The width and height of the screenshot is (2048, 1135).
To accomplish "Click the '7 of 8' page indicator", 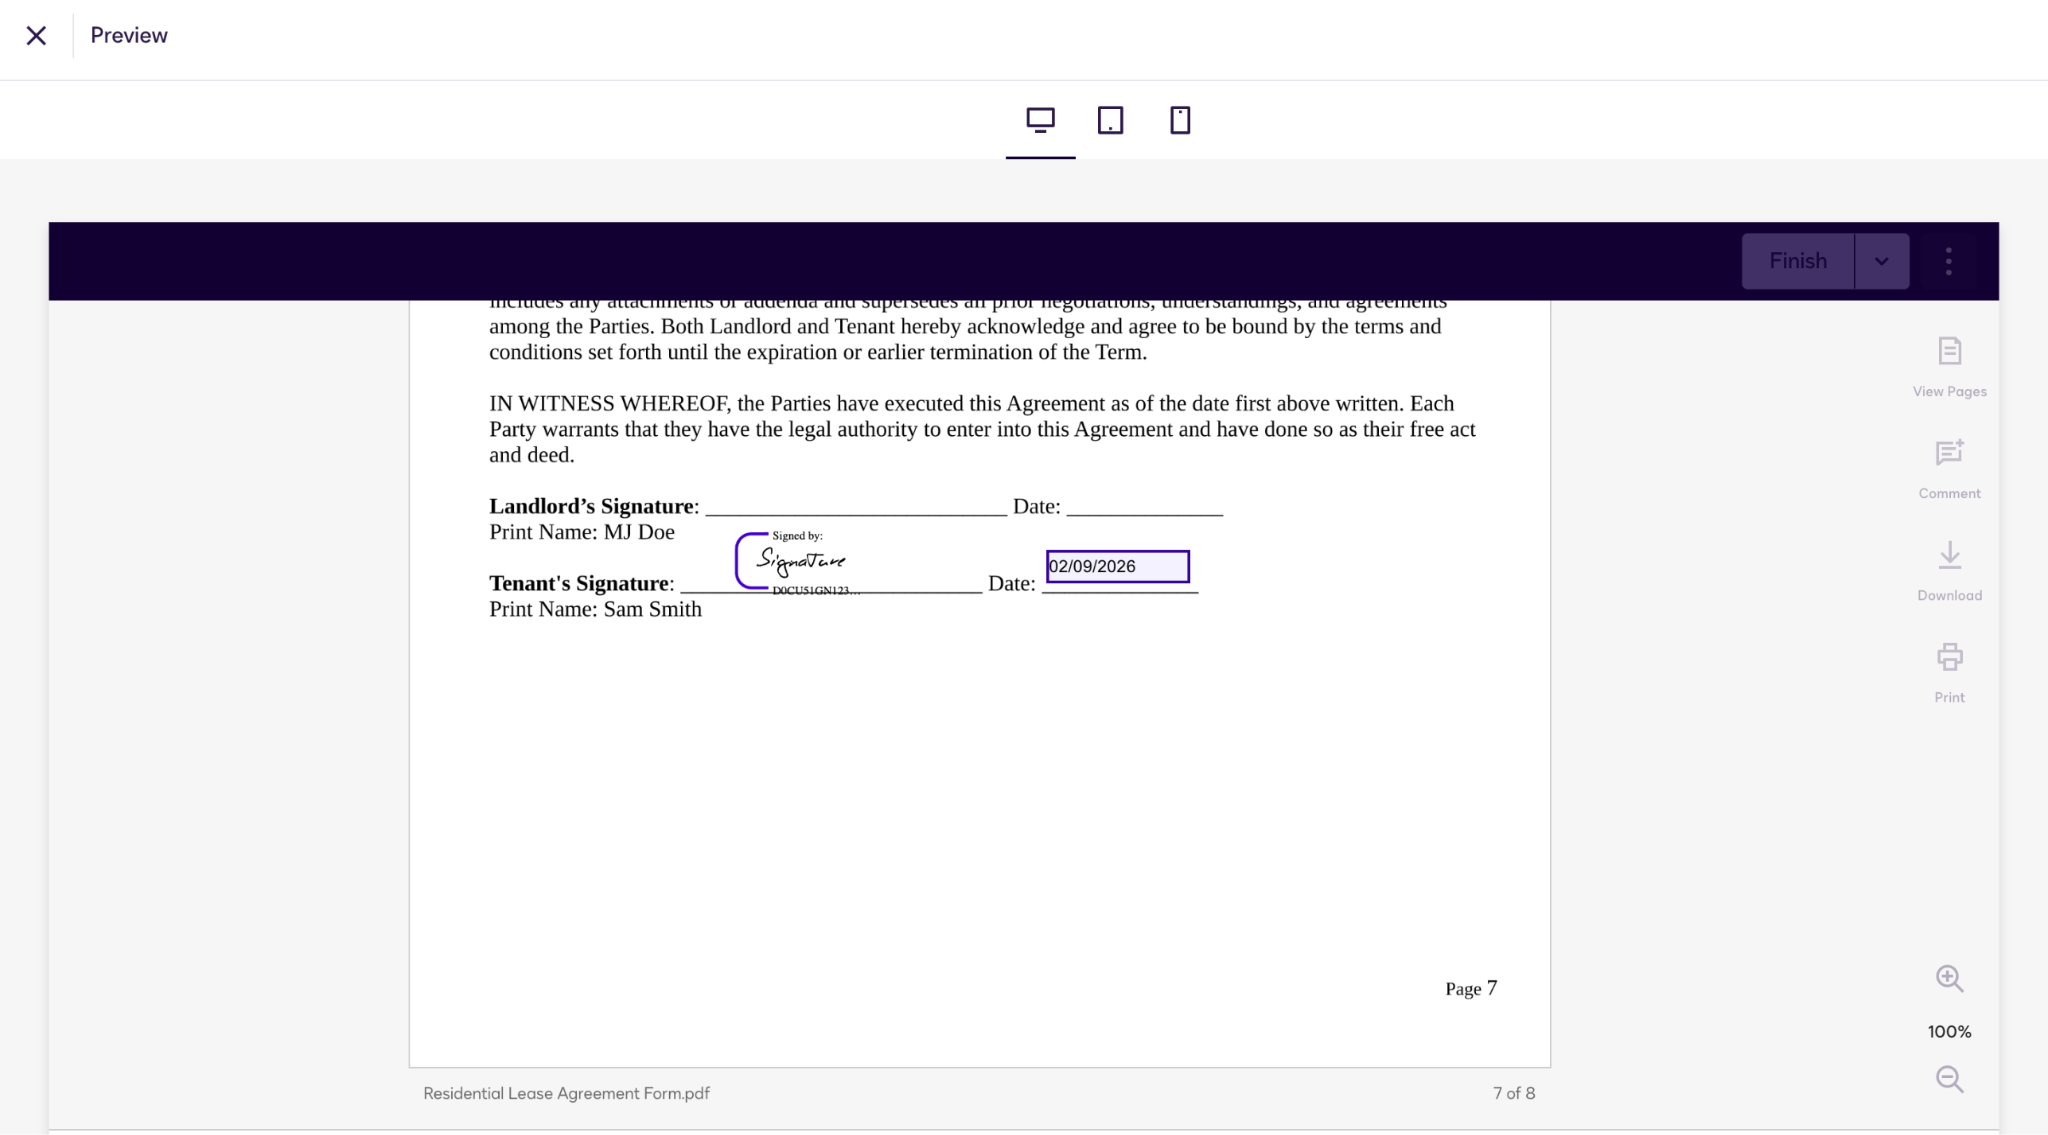I will click(x=1513, y=1093).
